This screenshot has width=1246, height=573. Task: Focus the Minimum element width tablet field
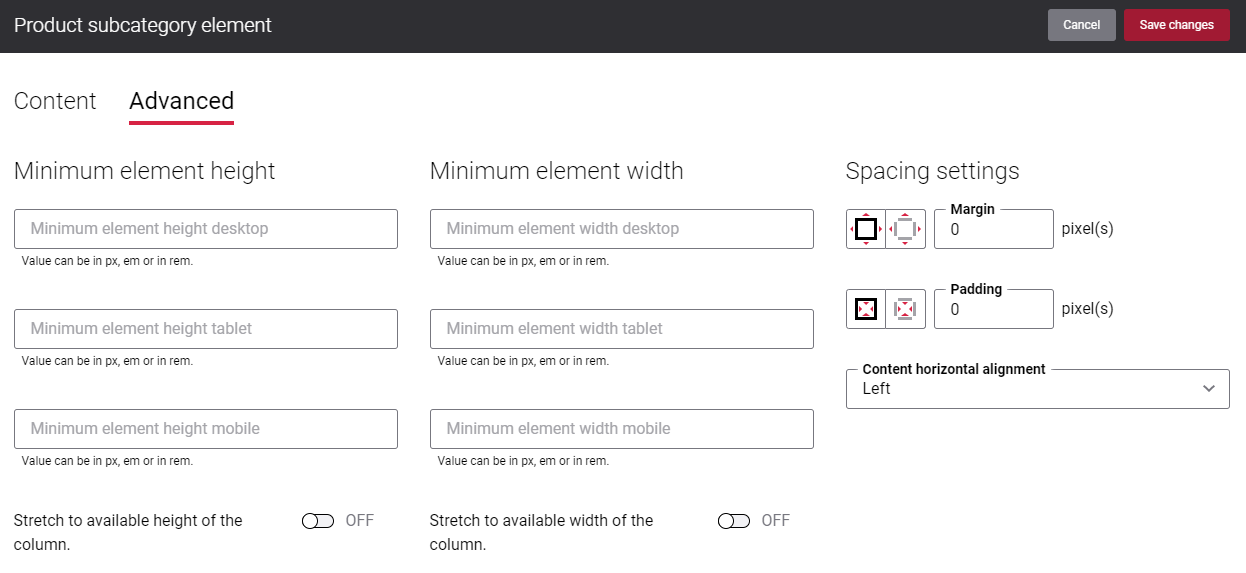tap(622, 329)
